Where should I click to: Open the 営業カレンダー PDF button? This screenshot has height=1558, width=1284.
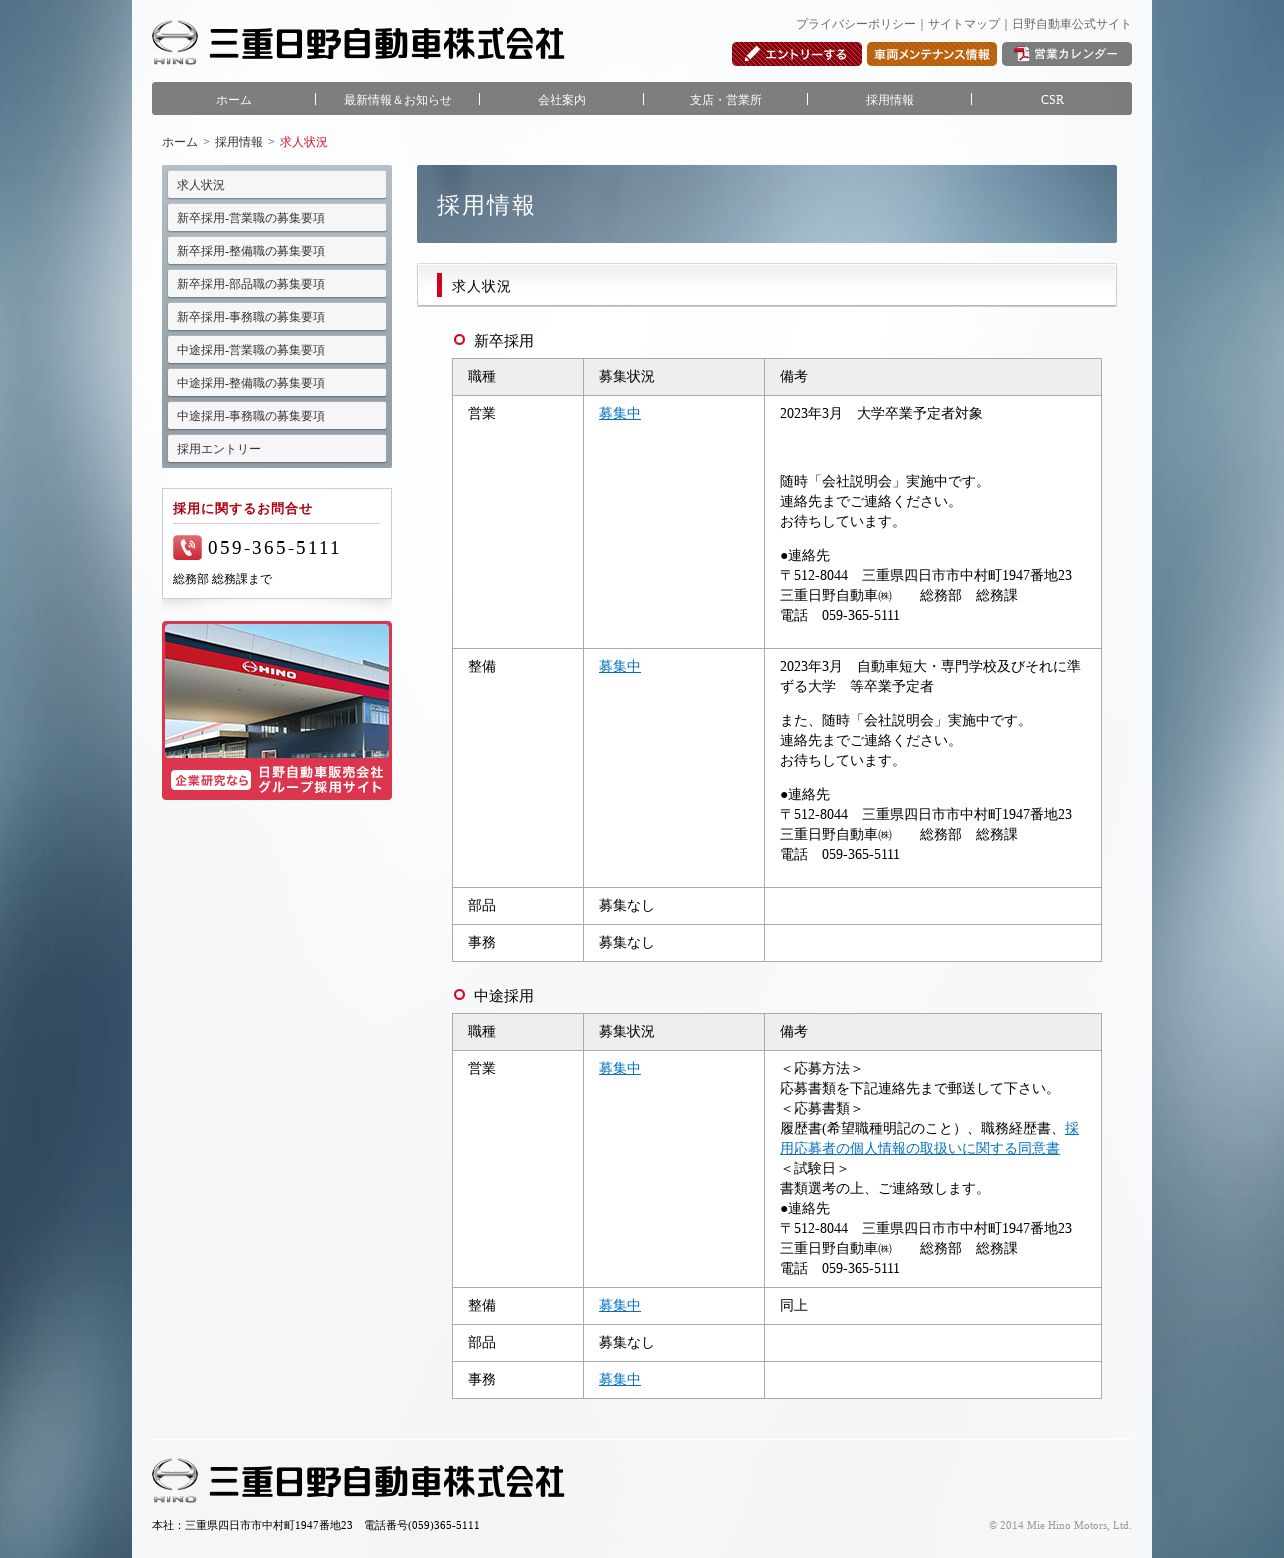click(1066, 54)
